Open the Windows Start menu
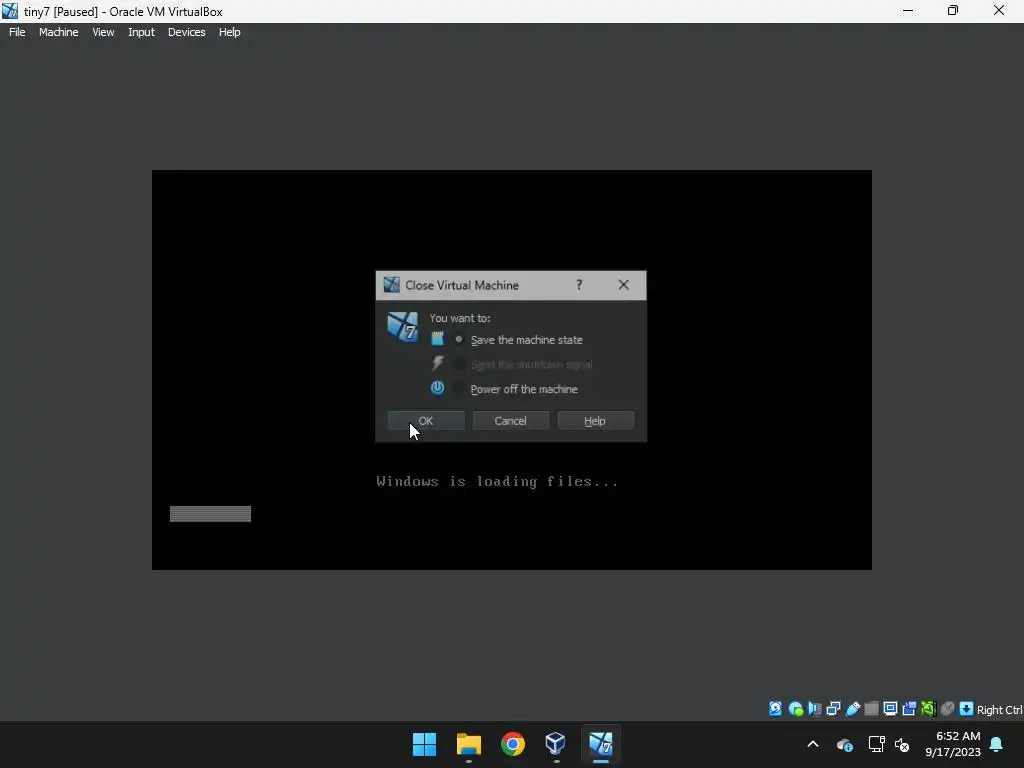The image size is (1024, 768). [x=424, y=744]
